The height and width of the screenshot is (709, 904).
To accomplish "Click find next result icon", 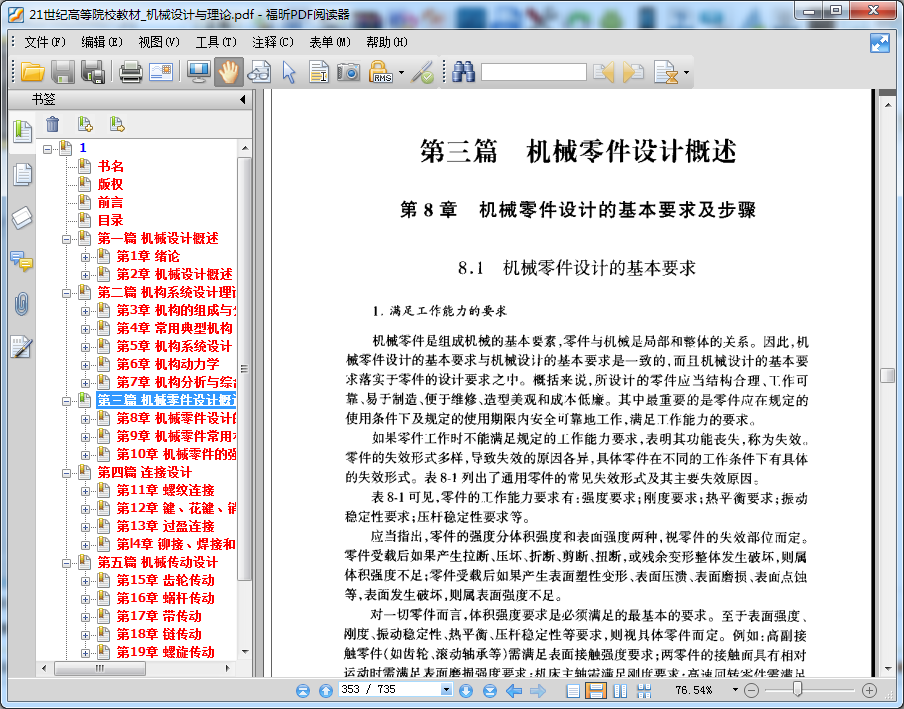I will (x=634, y=72).
